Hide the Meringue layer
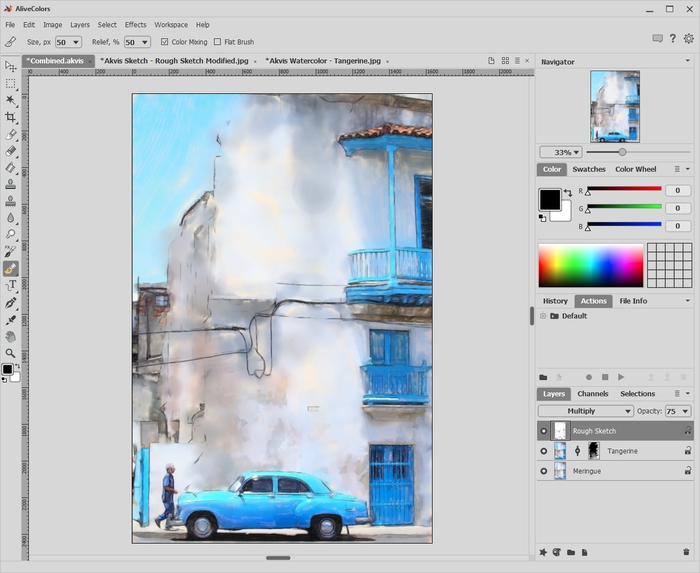 pyautogui.click(x=543, y=471)
